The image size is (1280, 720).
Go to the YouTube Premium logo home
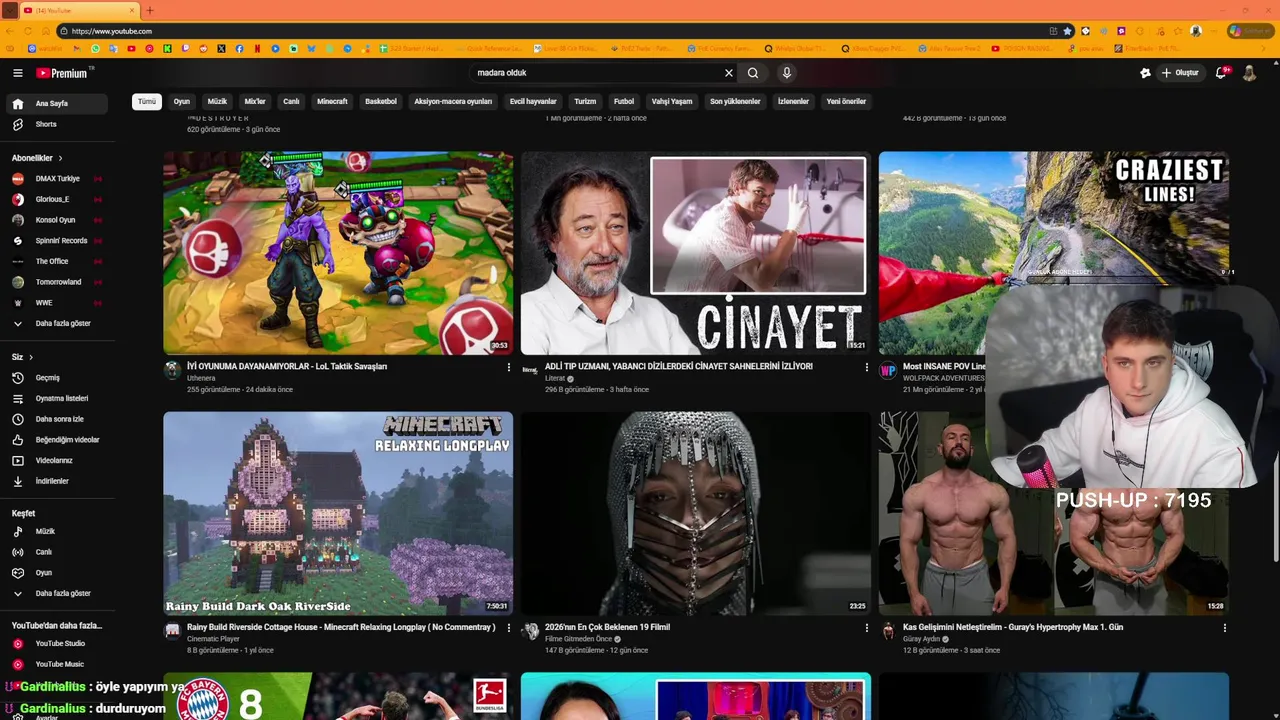(64, 73)
